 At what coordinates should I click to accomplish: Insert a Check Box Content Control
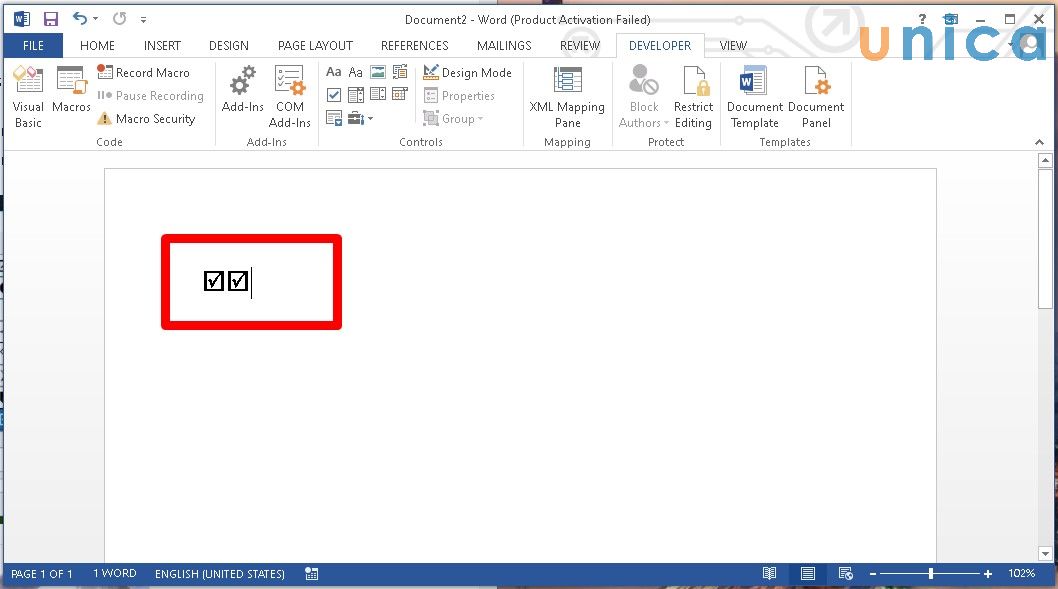pos(334,95)
